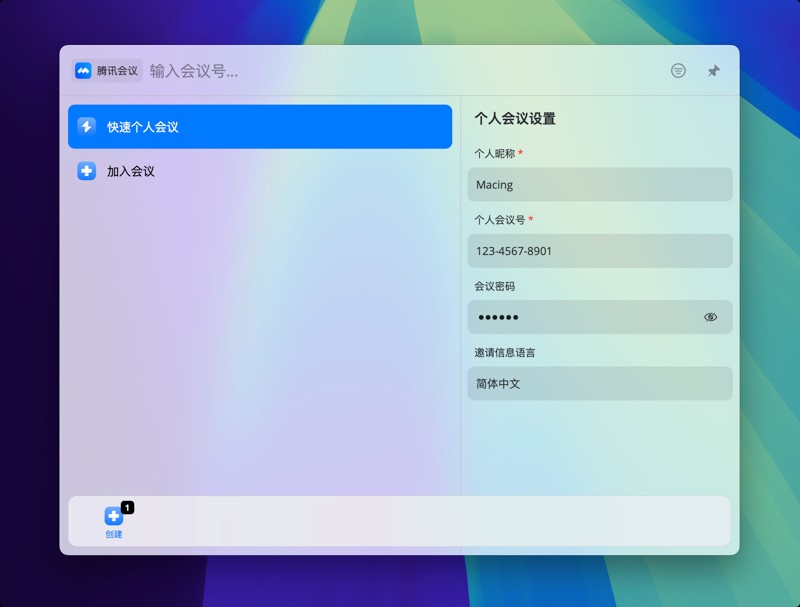
Task: Click the 个人会议号 label text
Action: click(x=499, y=220)
